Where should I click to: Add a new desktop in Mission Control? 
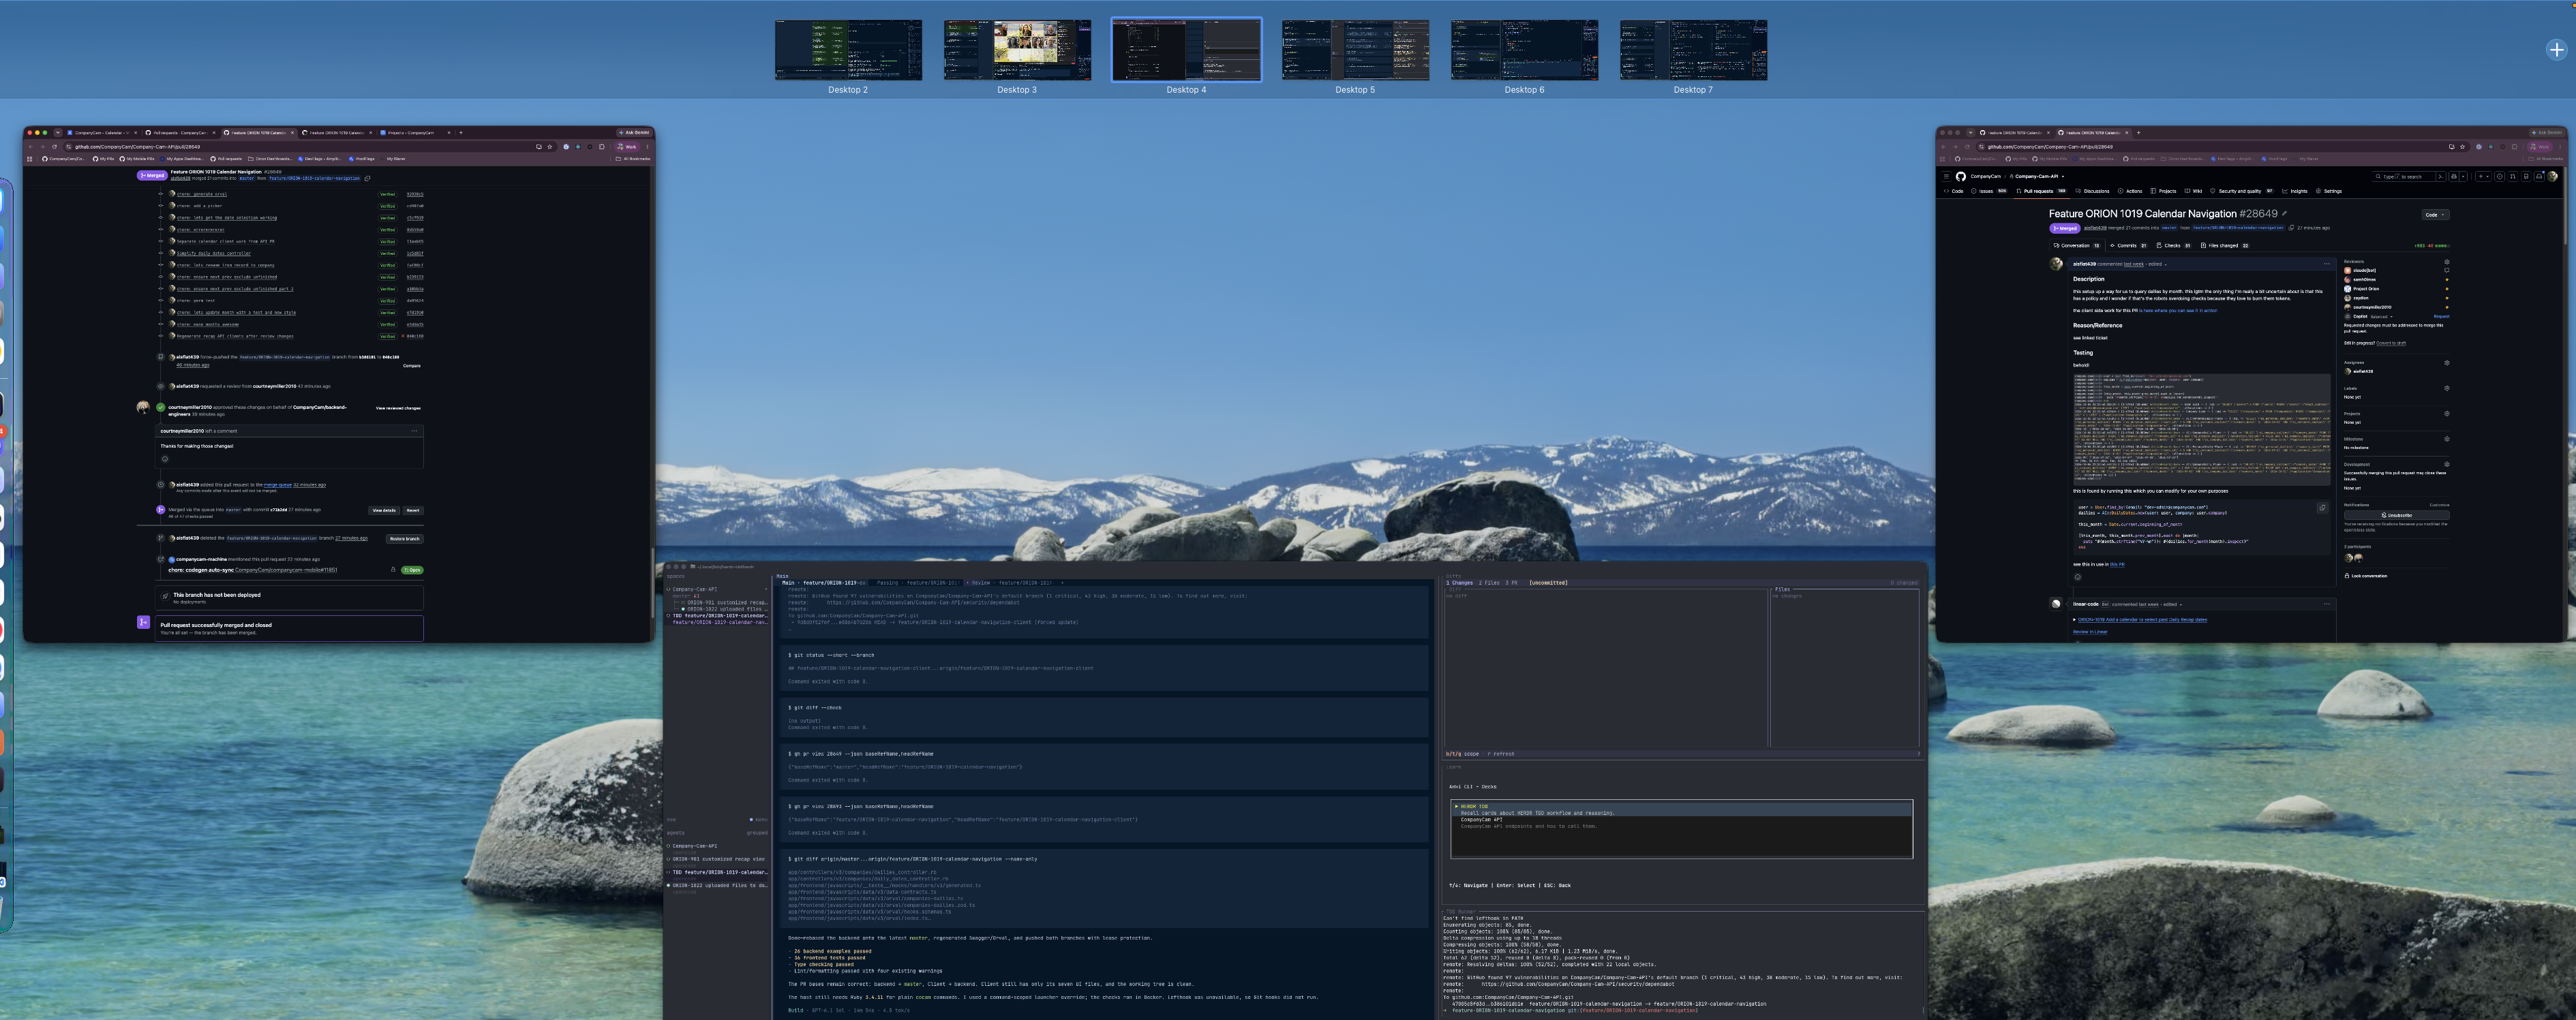[x=2556, y=49]
